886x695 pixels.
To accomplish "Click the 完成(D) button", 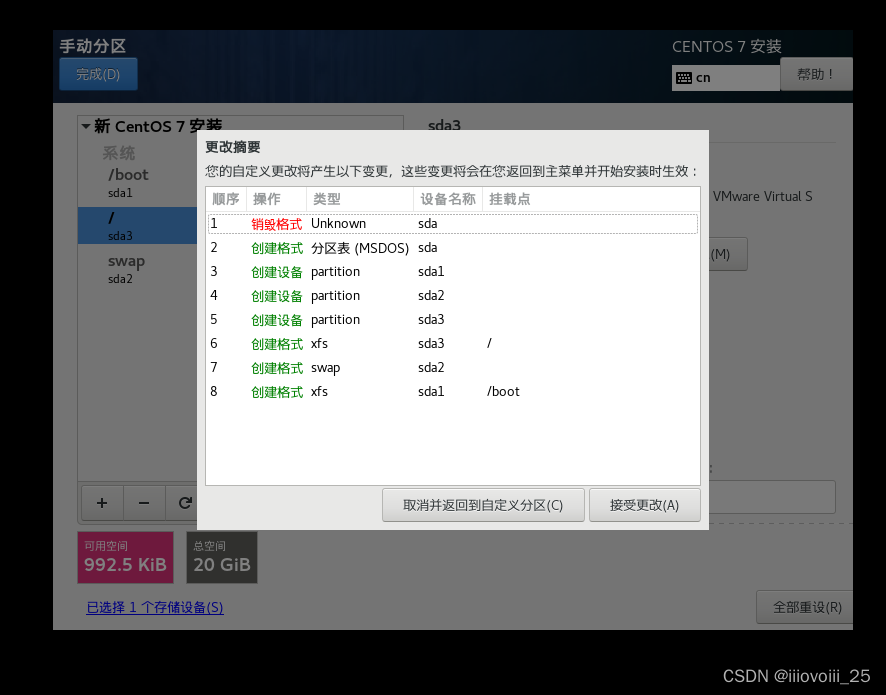I will coord(98,73).
